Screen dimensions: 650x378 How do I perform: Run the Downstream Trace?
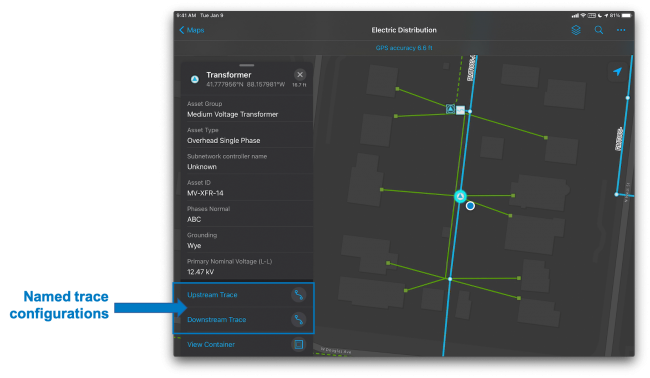tap(217, 320)
